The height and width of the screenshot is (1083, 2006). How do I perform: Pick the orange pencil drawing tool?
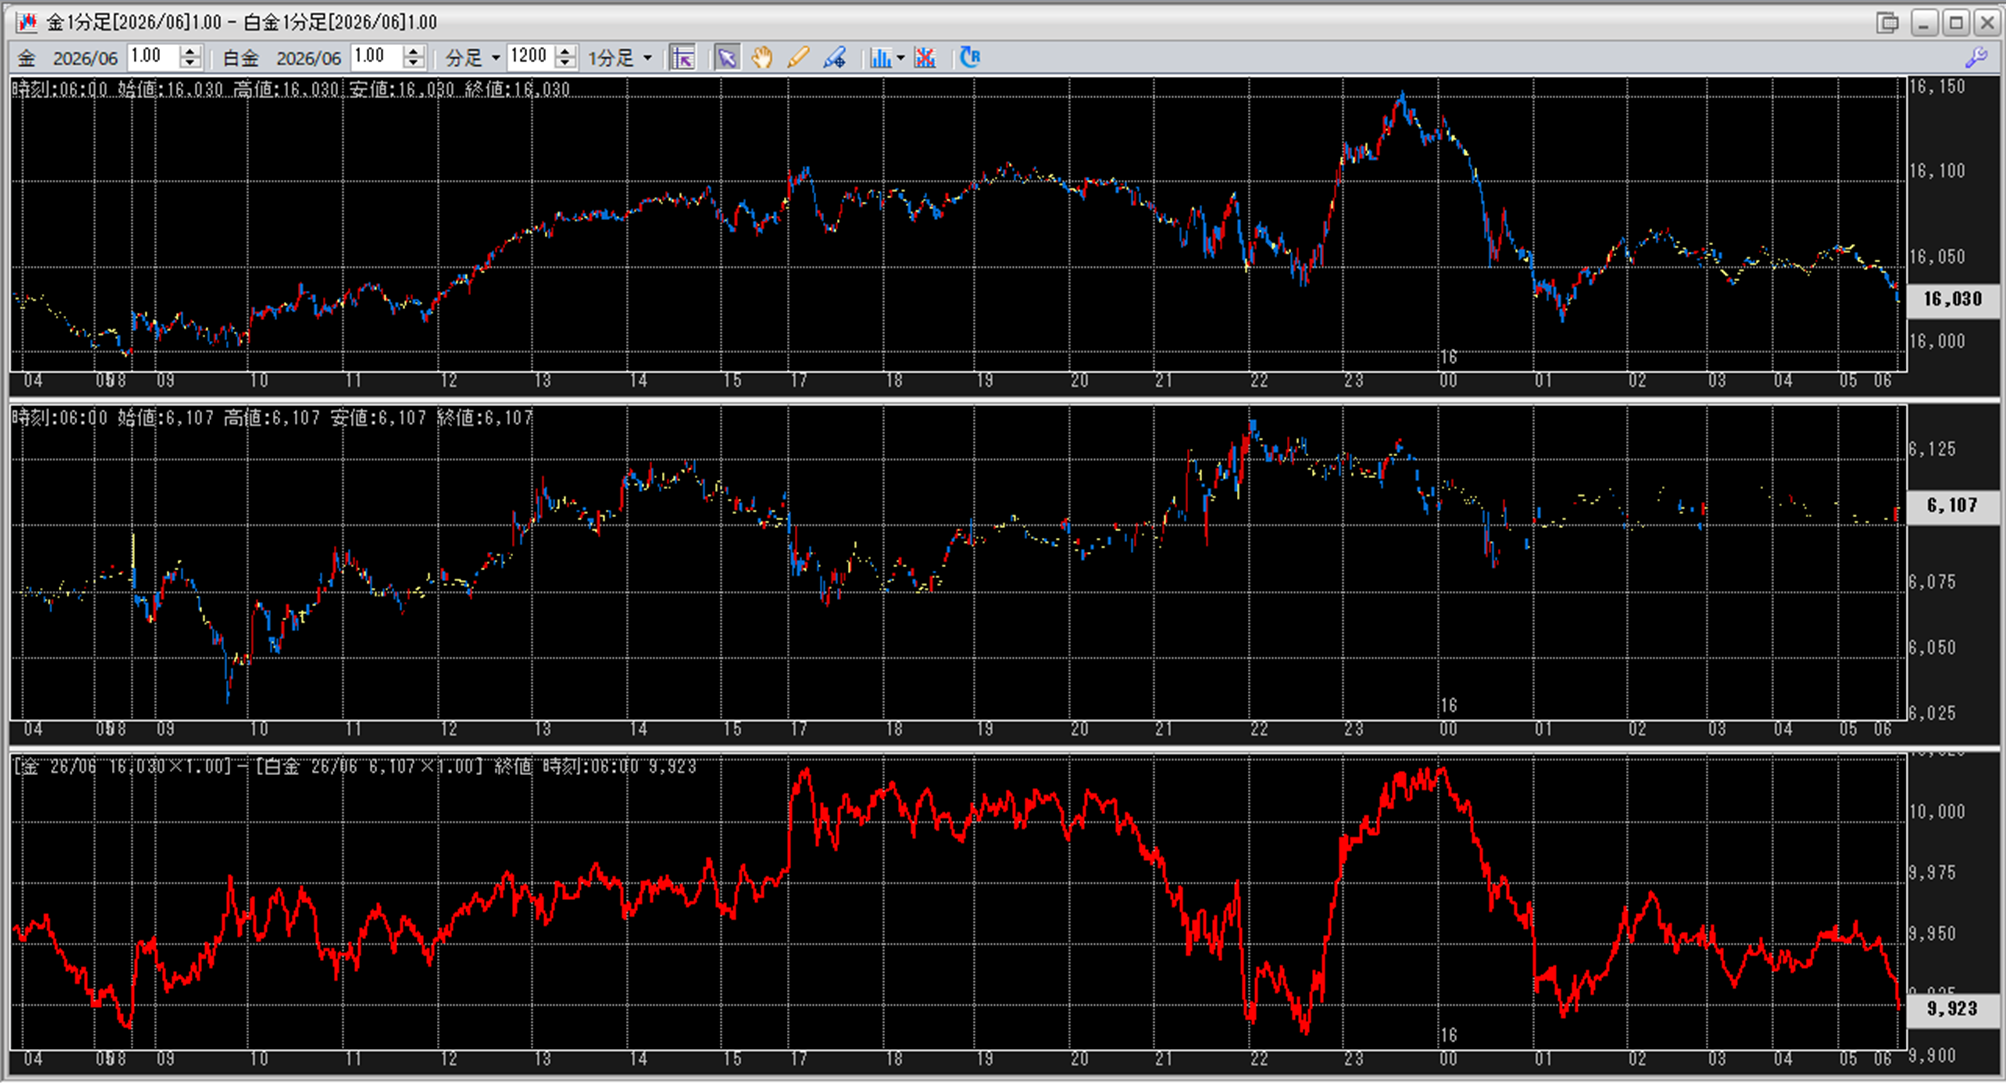point(798,58)
